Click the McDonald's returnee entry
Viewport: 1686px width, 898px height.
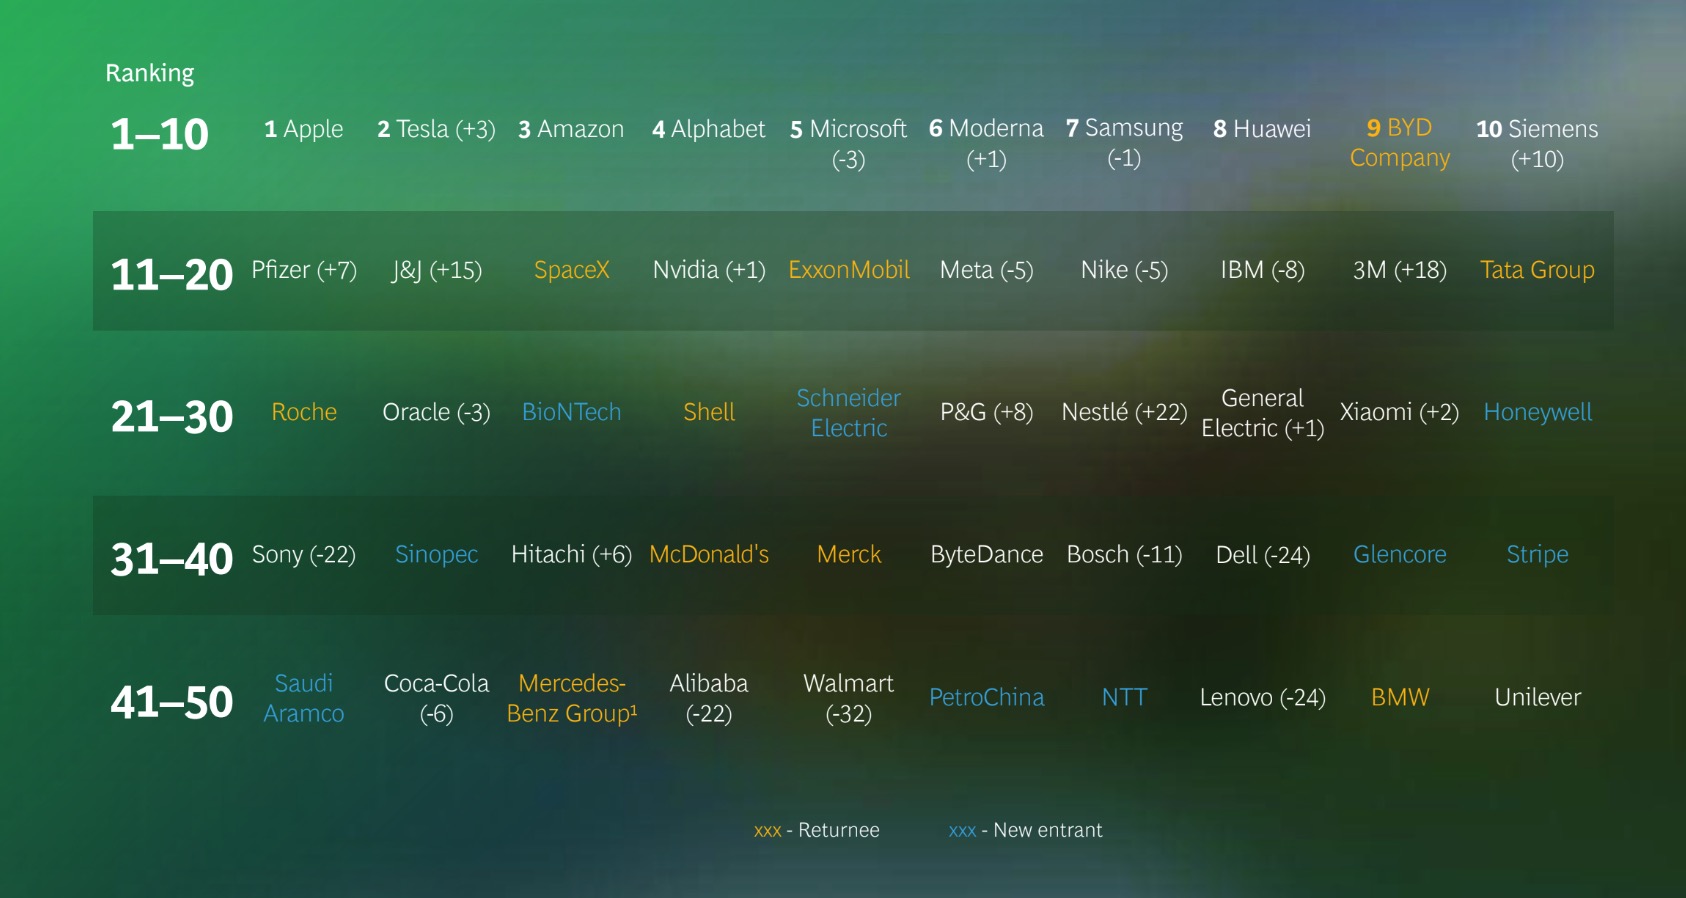(x=709, y=555)
